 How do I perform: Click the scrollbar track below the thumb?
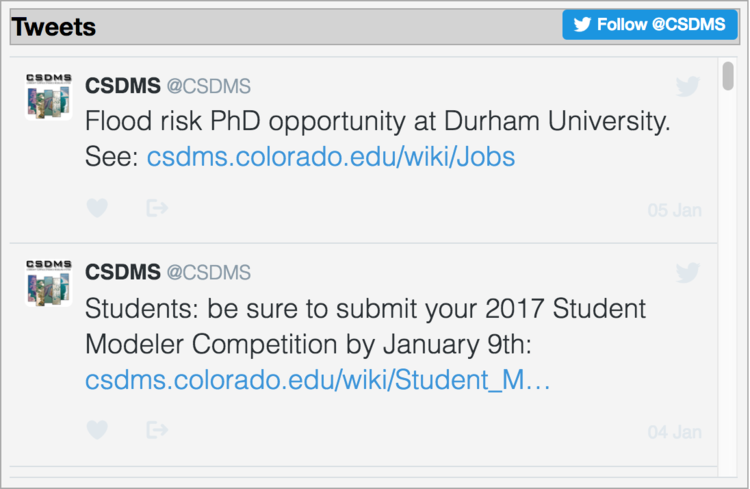click(728, 300)
